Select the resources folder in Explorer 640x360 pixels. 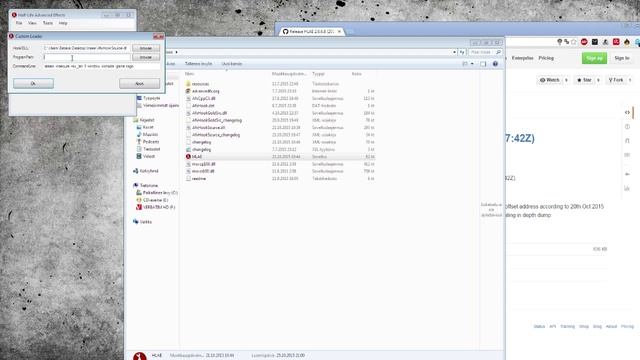click(200, 84)
